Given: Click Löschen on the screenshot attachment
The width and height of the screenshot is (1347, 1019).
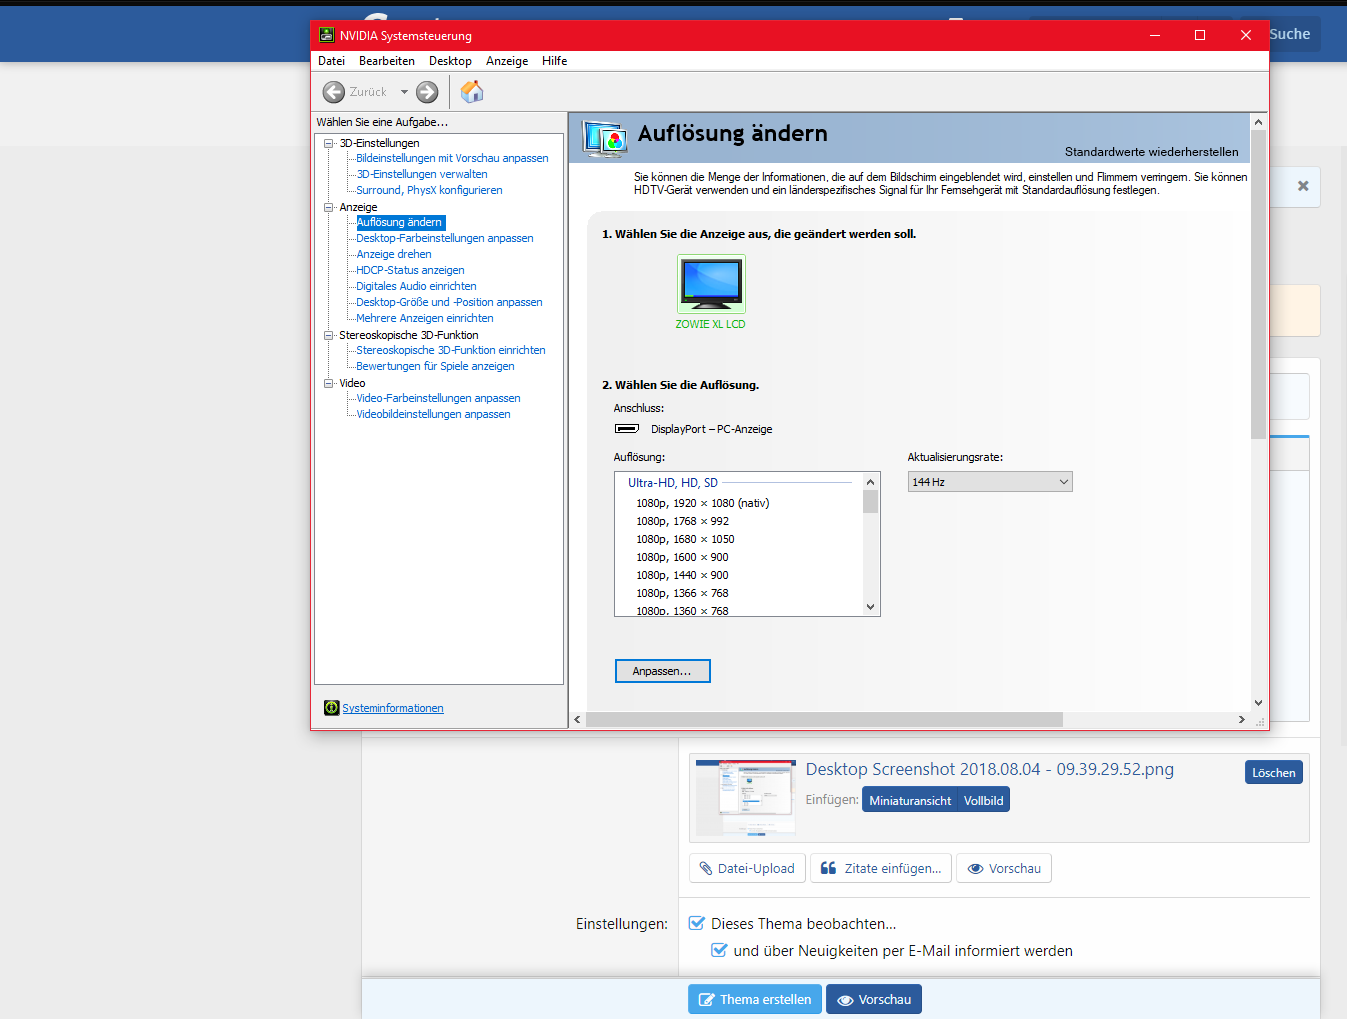Looking at the screenshot, I should 1274,772.
